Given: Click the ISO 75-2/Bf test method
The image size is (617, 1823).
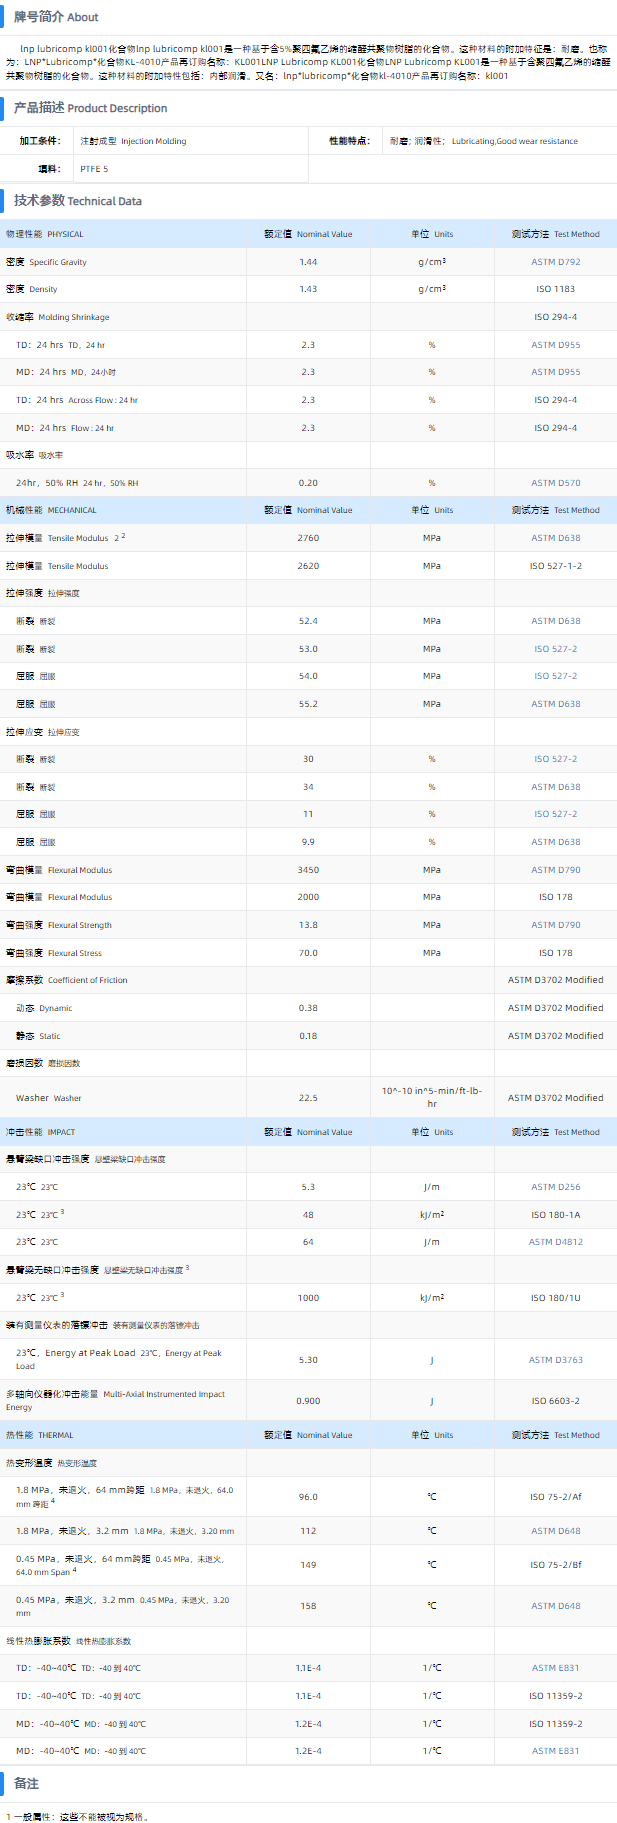Looking at the screenshot, I should coord(555,1565).
